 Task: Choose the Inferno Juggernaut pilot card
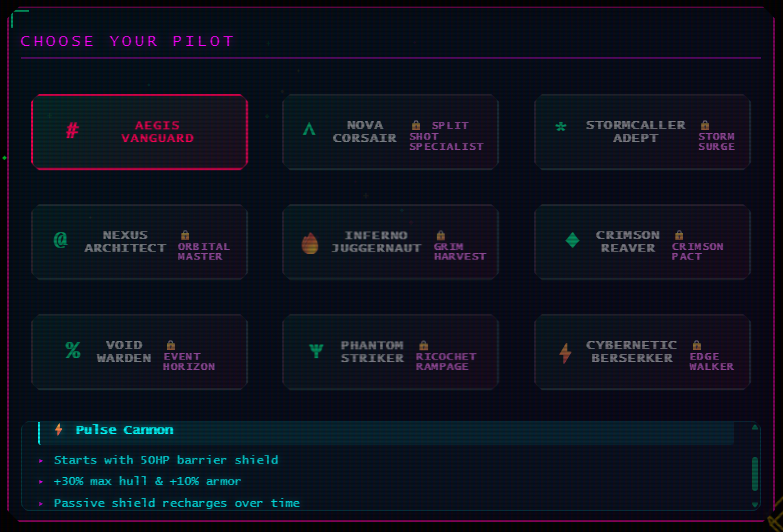(390, 242)
